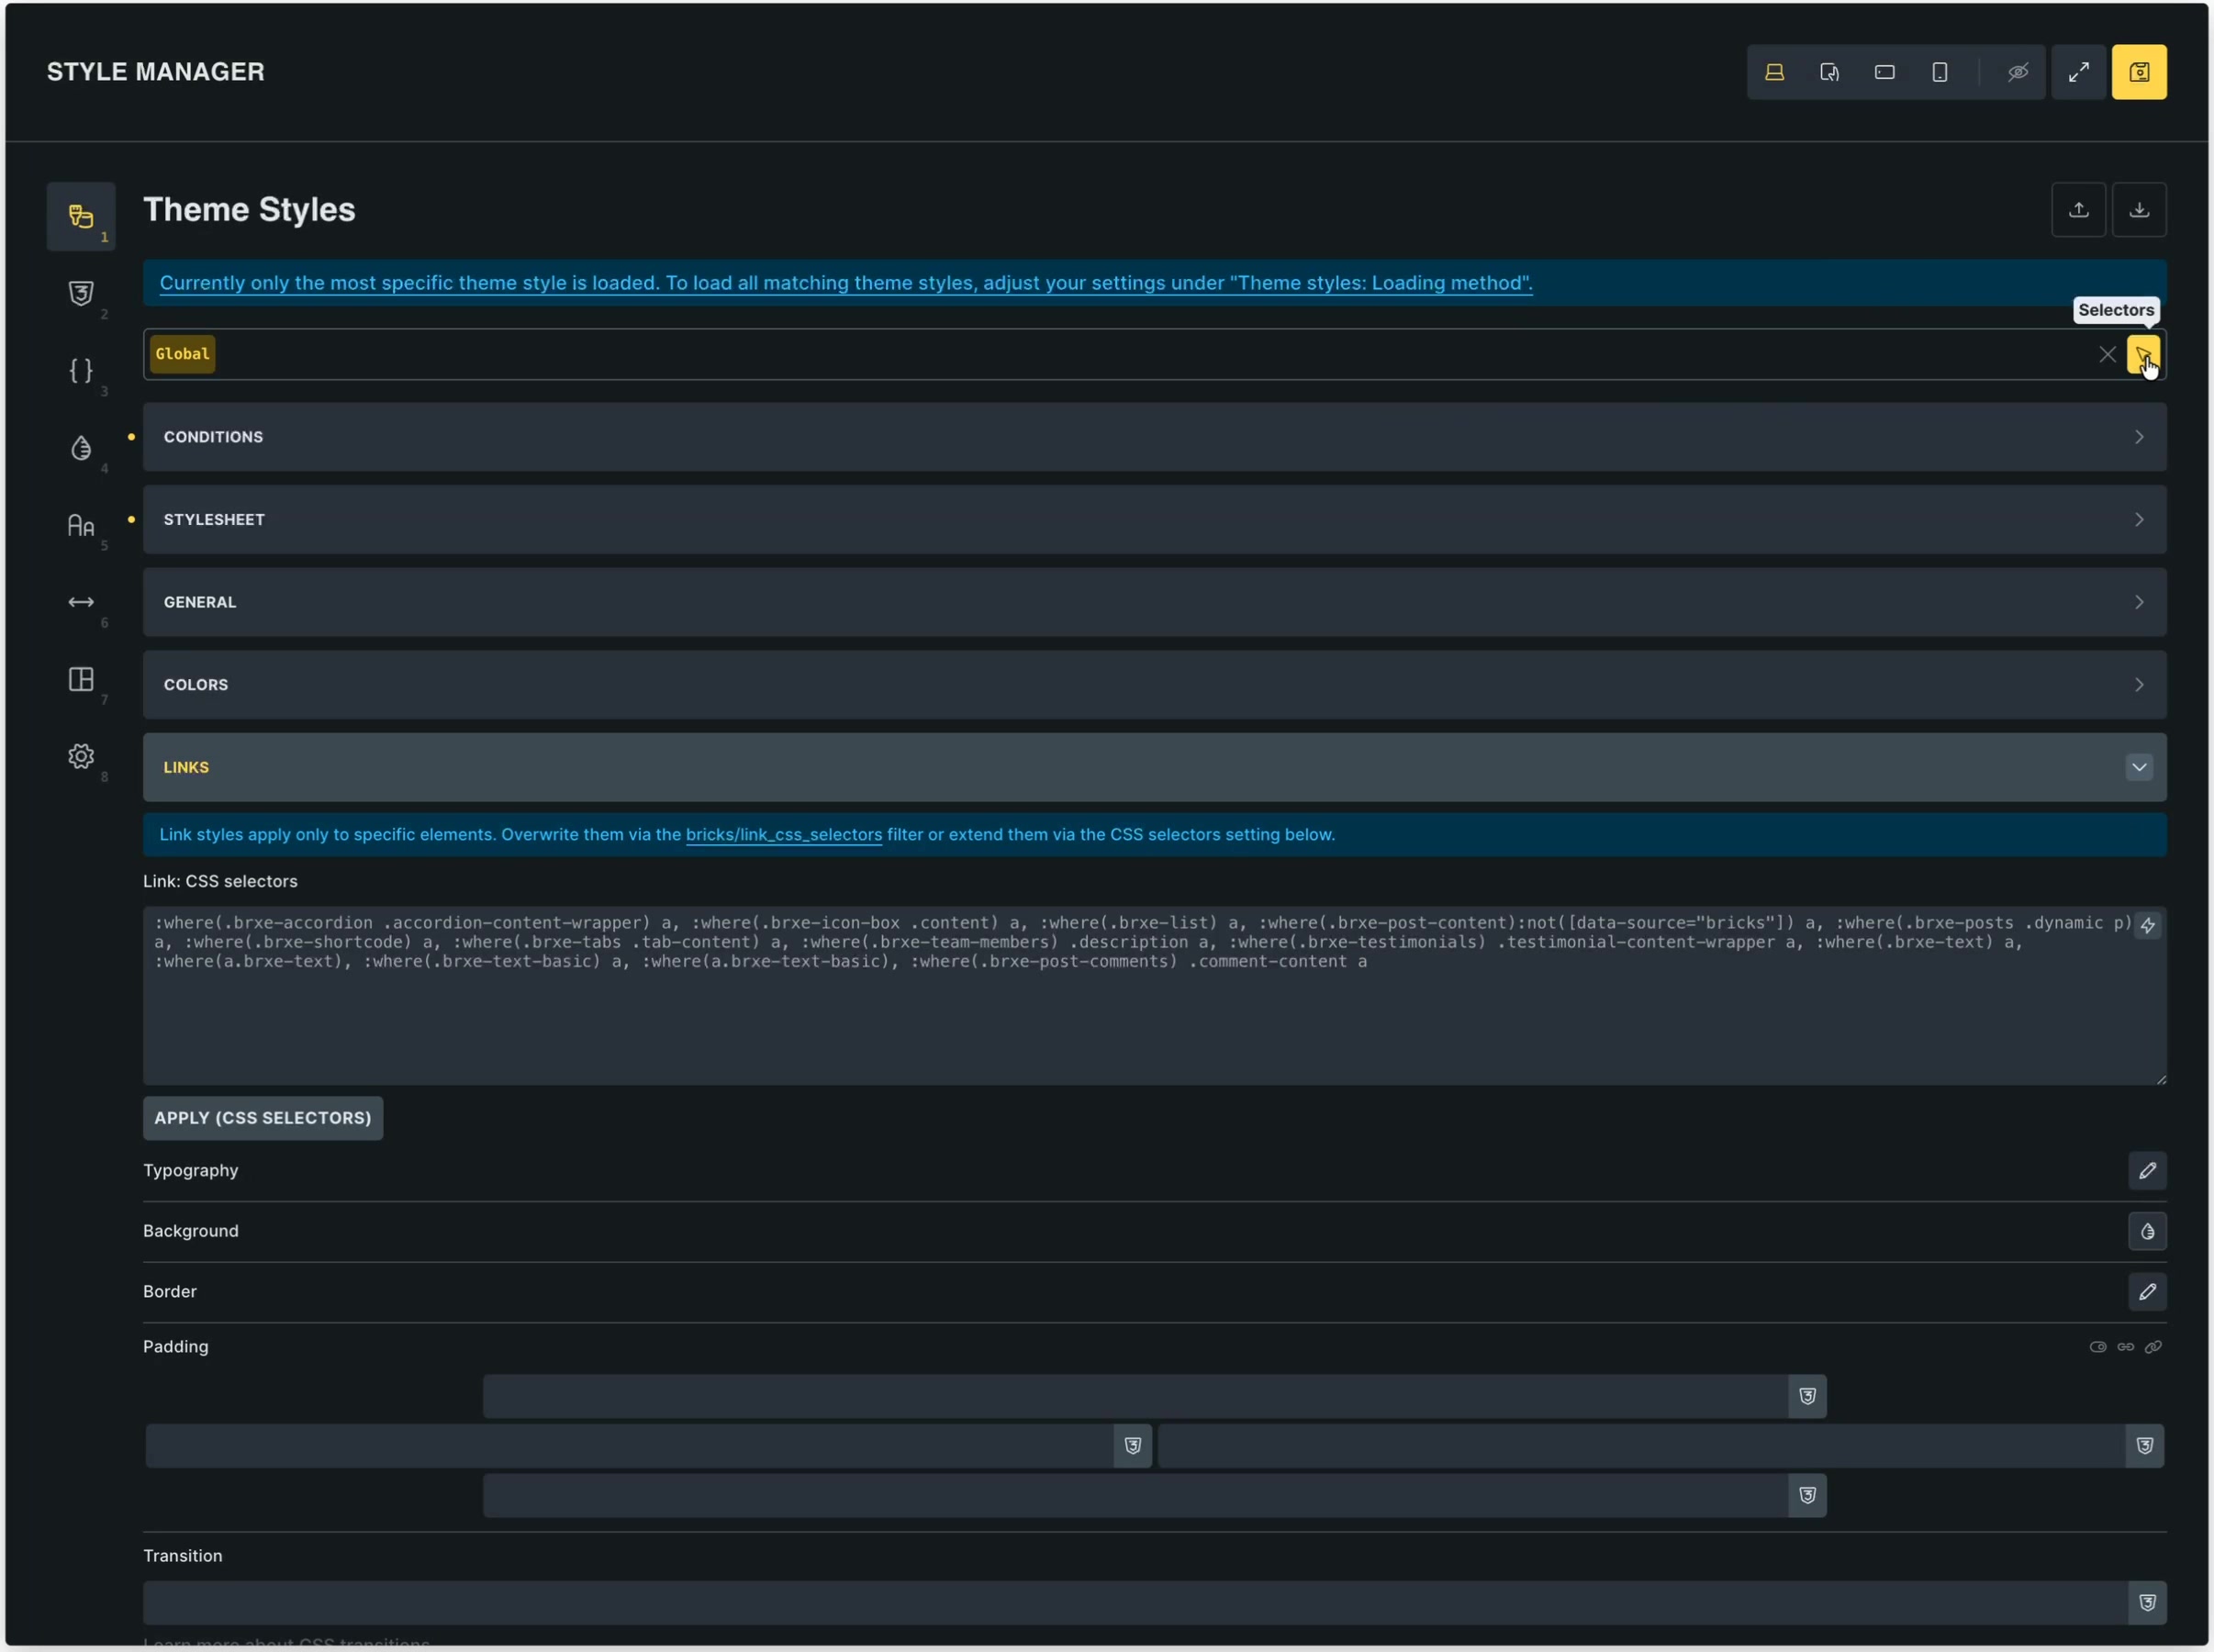Viewport: 2214px width, 1652px height.
Task: Click Transition input field
Action: coord(1136,1603)
